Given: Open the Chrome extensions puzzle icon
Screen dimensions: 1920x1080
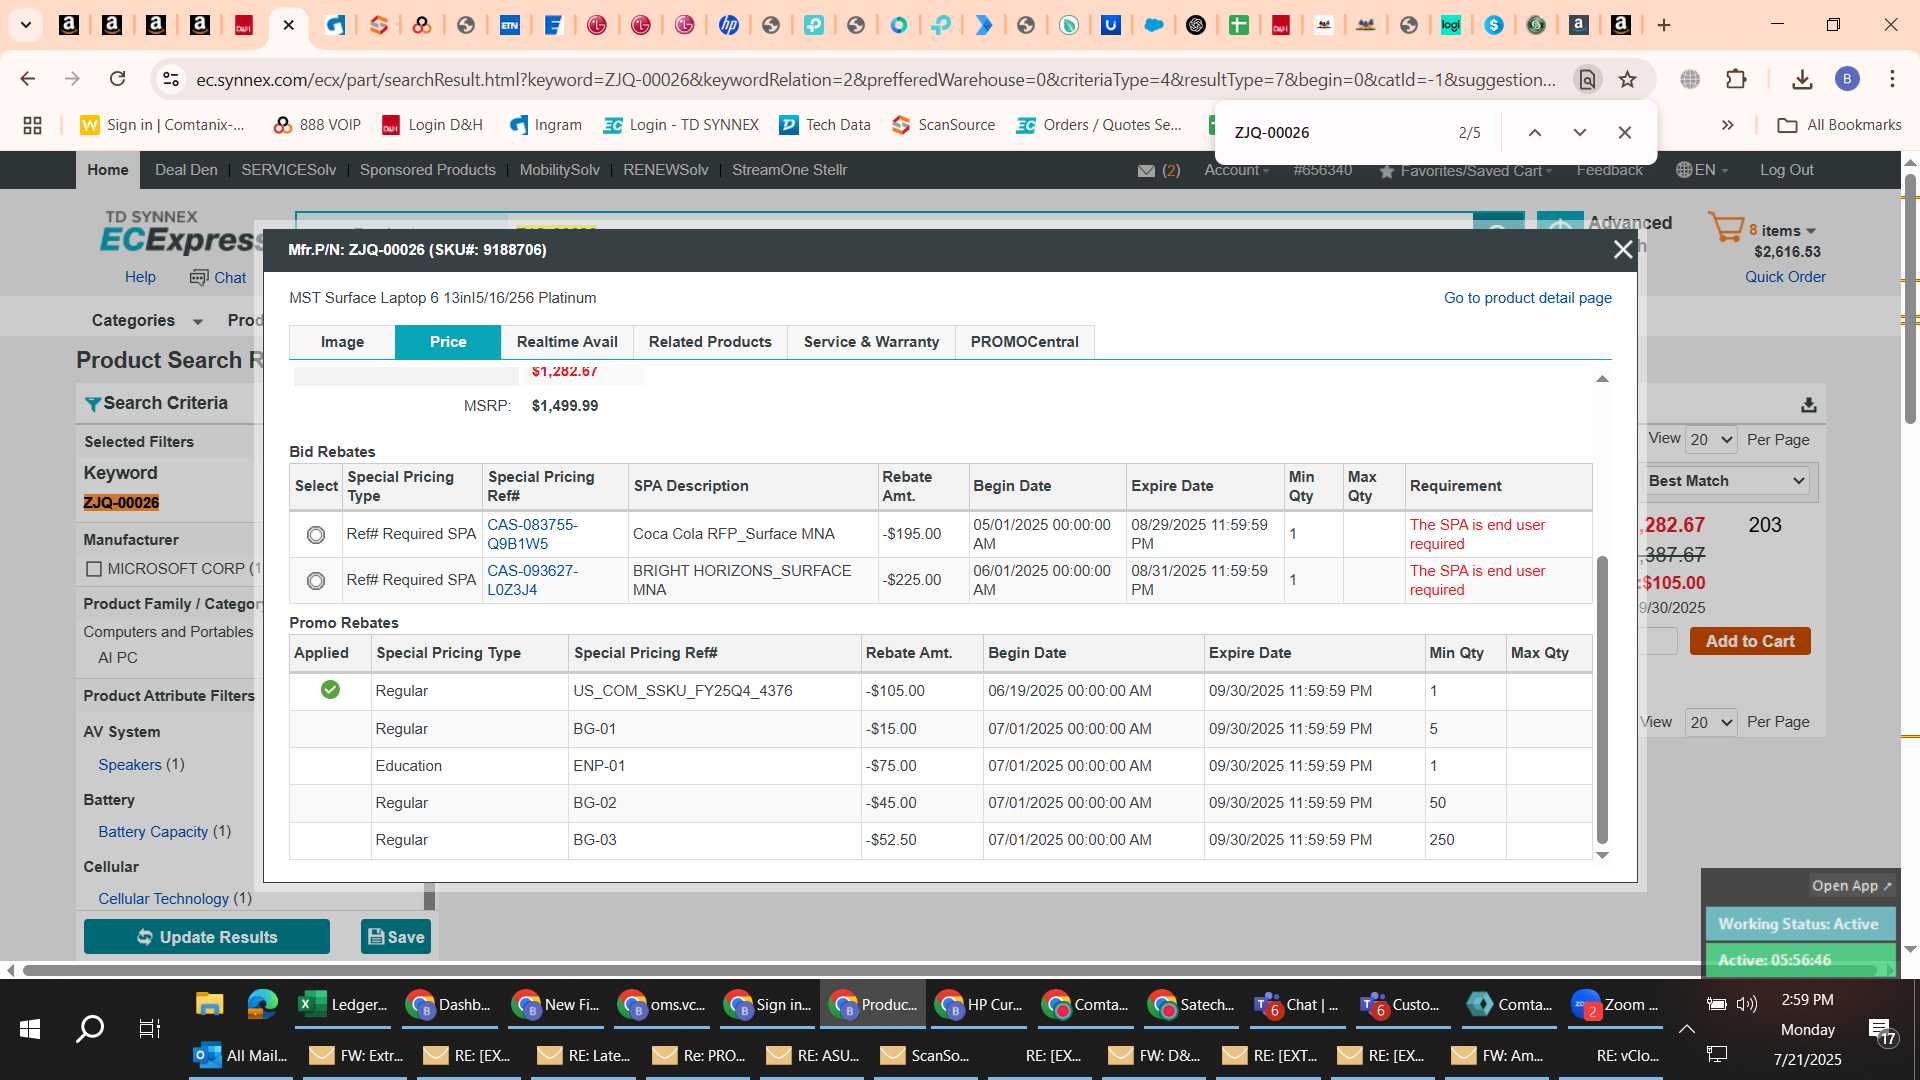Looking at the screenshot, I should coord(1737,79).
